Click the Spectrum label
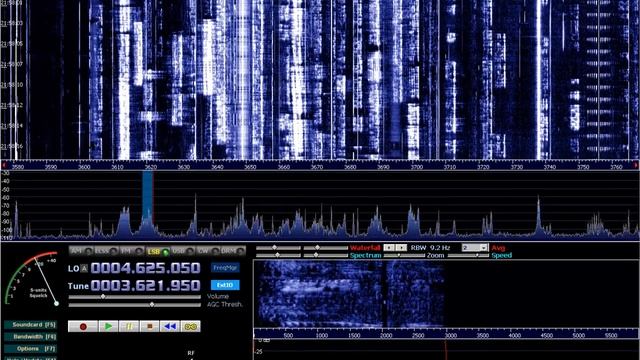Screen dimensions: 640x360 coord(365,256)
